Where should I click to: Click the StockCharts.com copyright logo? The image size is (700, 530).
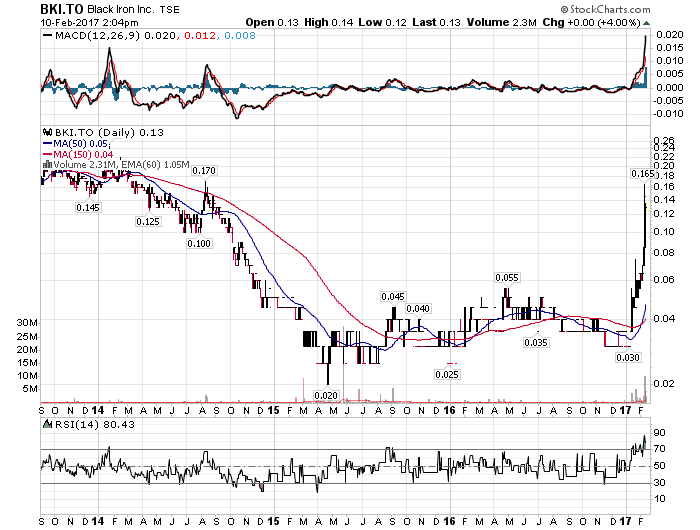click(x=605, y=9)
